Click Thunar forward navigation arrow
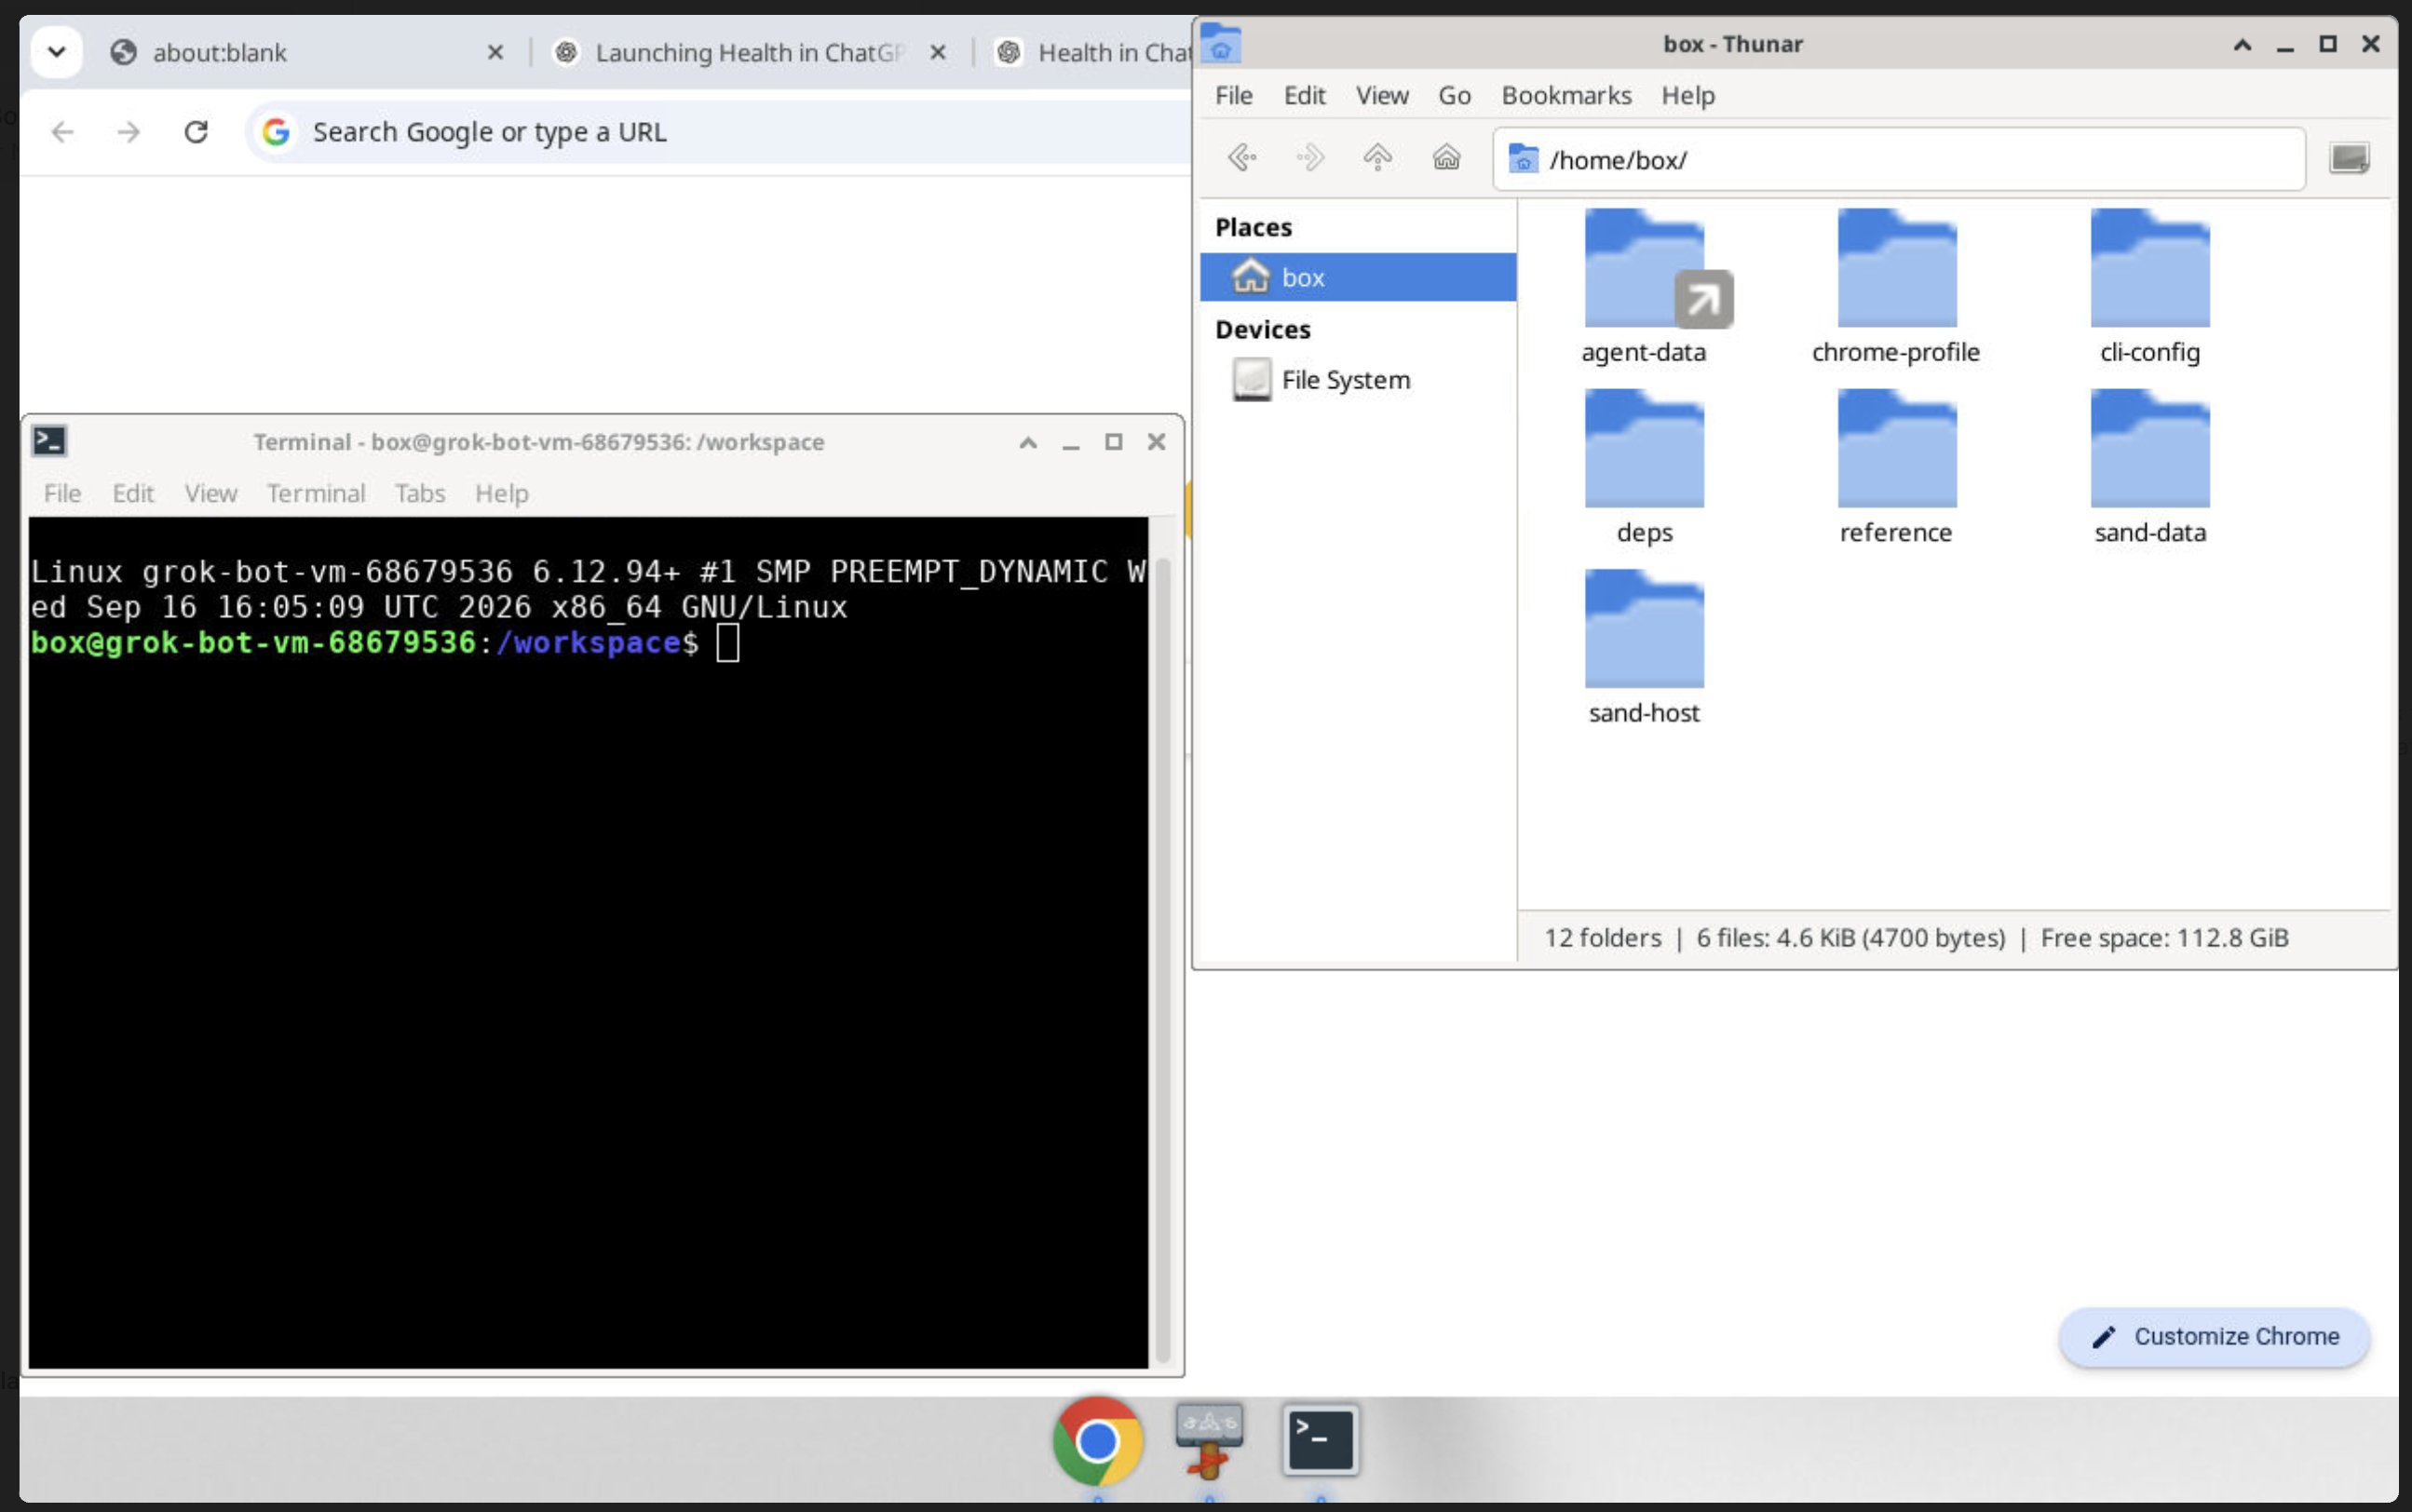This screenshot has width=2412, height=1512. pyautogui.click(x=1310, y=158)
